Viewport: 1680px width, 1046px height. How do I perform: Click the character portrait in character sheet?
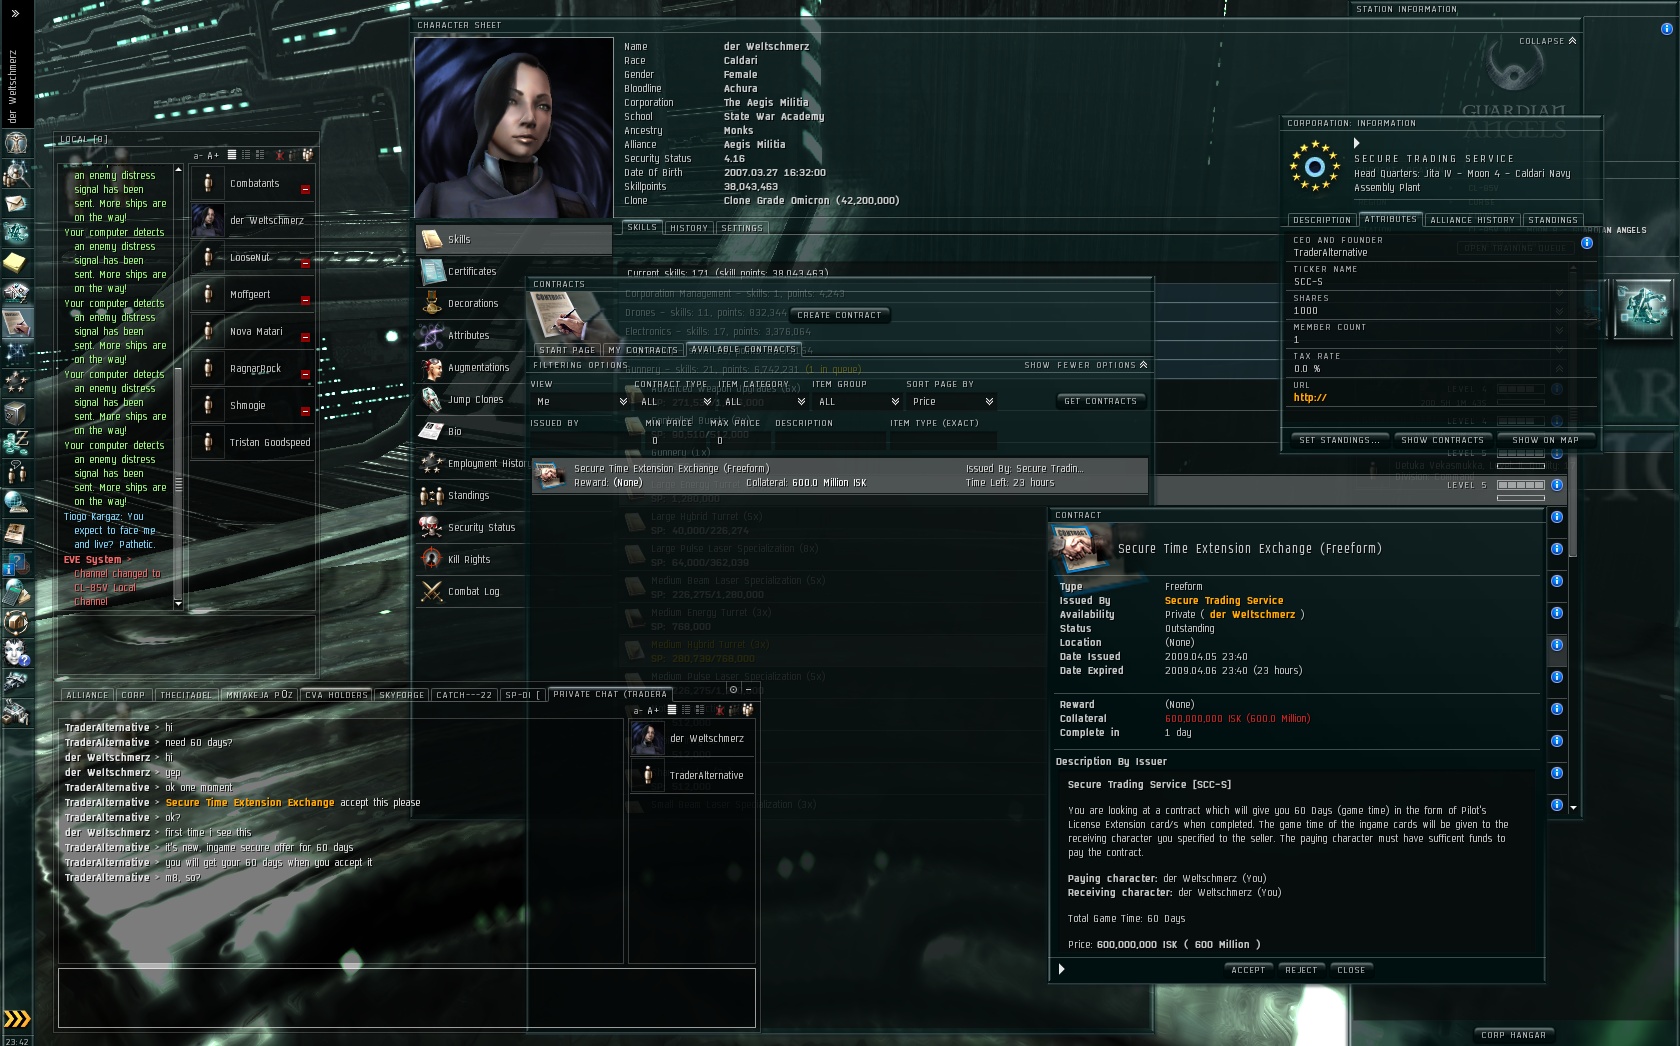pos(513,128)
